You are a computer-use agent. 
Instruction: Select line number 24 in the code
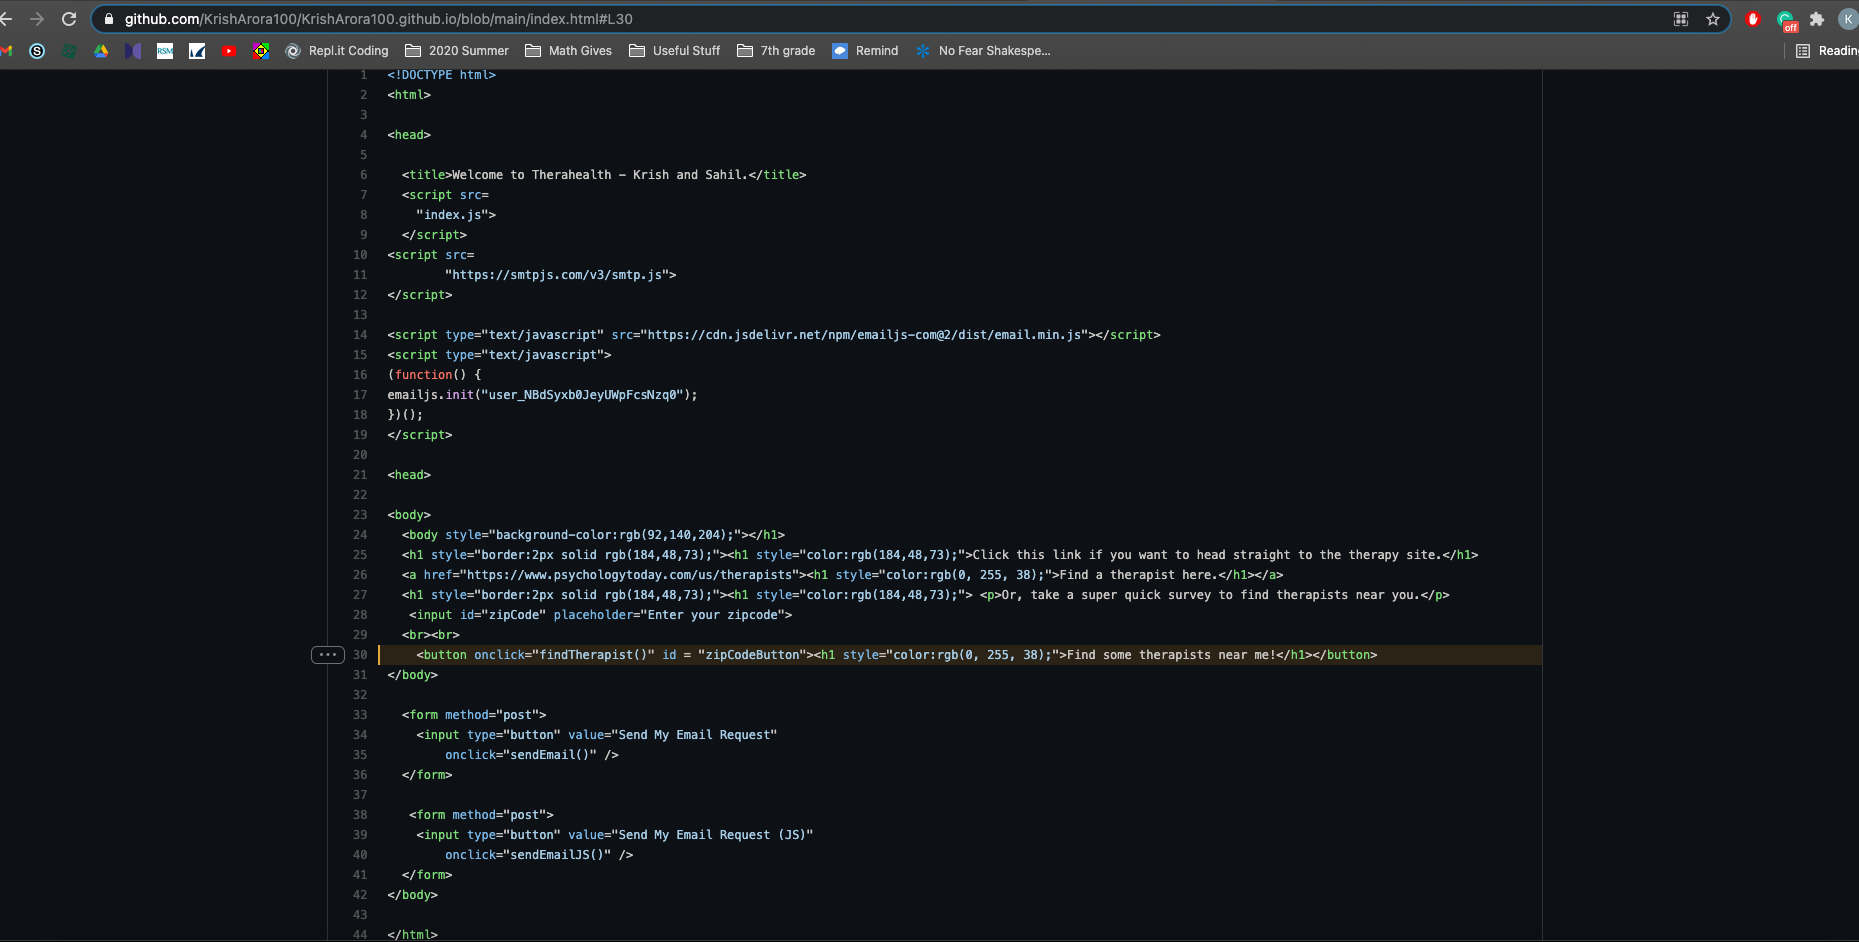(x=360, y=535)
